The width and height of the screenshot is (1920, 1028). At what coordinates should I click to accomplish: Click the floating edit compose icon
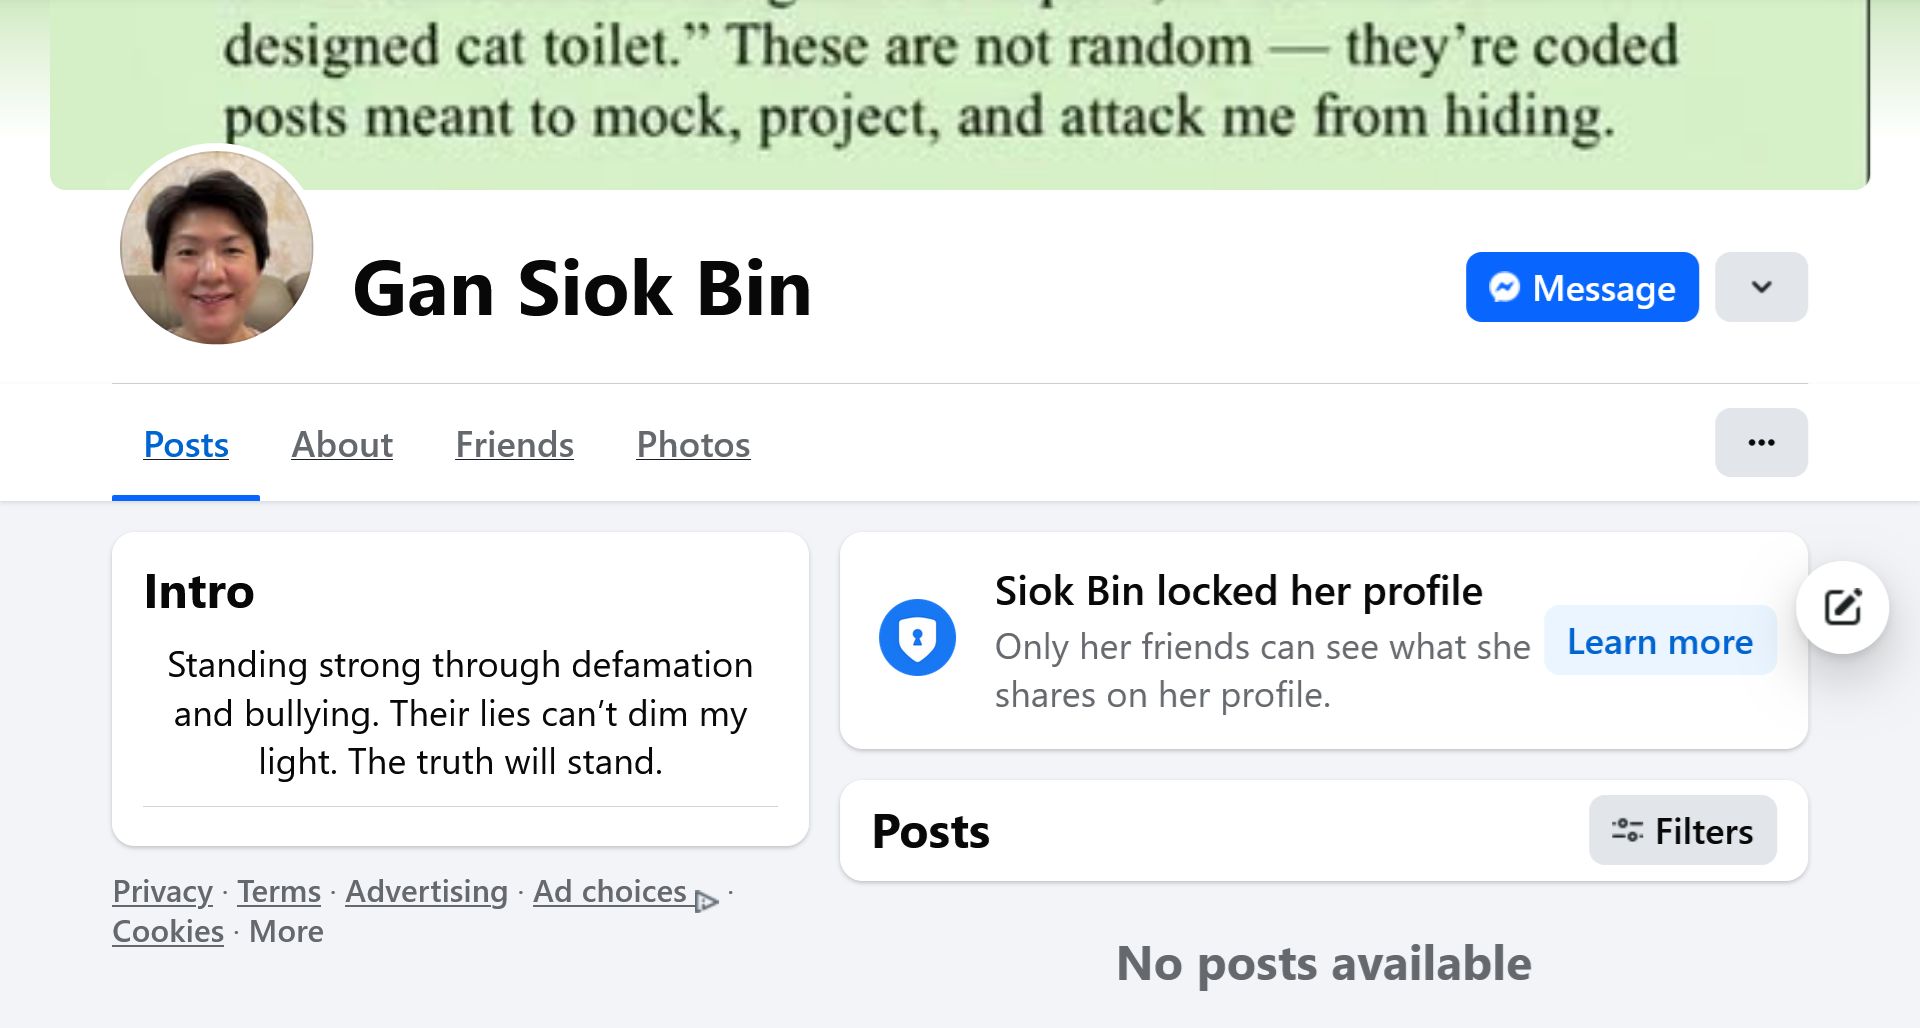(x=1842, y=607)
